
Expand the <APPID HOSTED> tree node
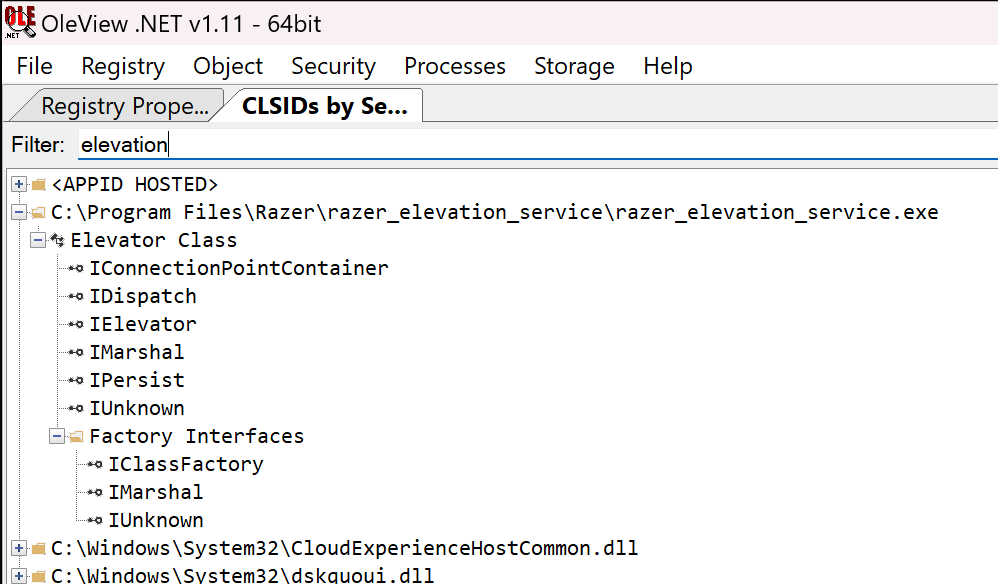coord(18,185)
